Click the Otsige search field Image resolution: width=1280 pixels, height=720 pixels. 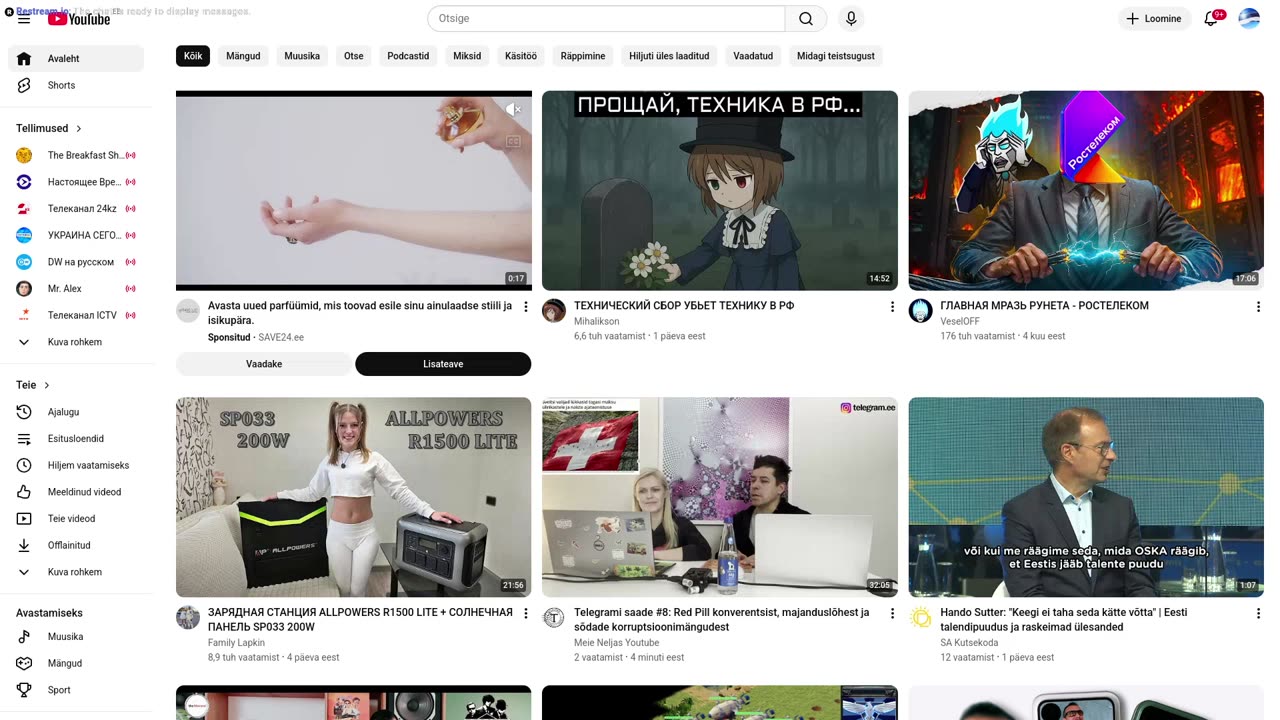pos(606,19)
